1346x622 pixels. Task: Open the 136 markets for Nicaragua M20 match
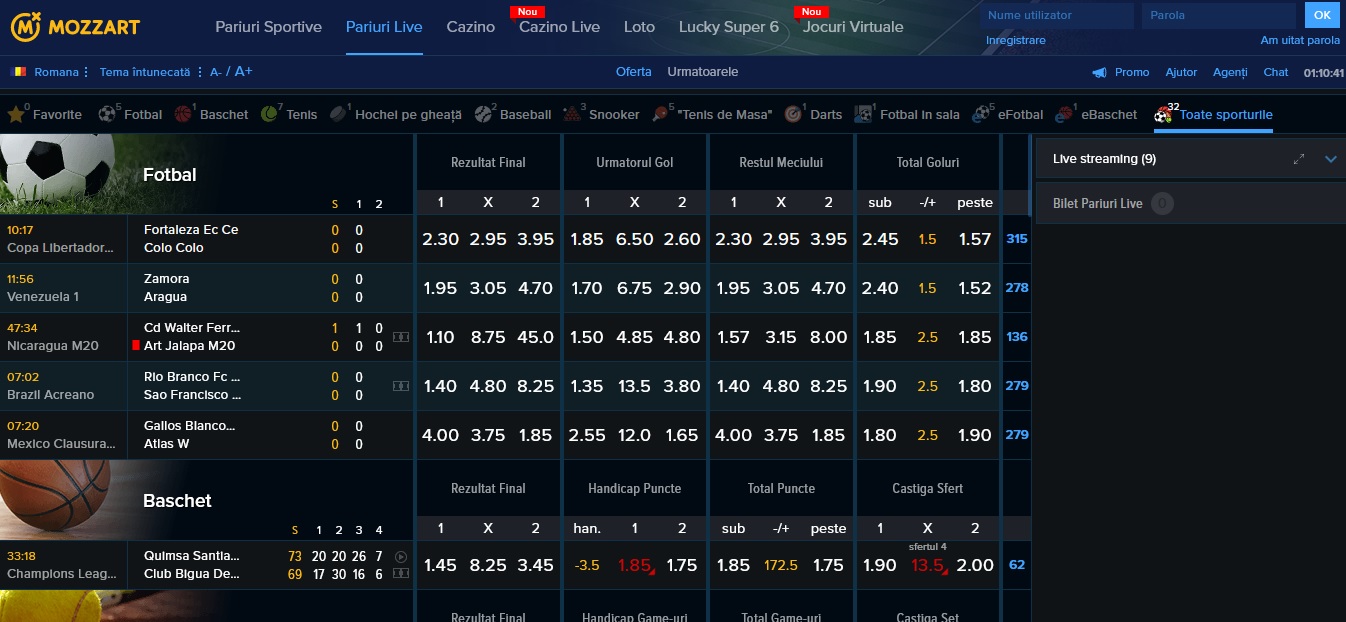point(1017,337)
